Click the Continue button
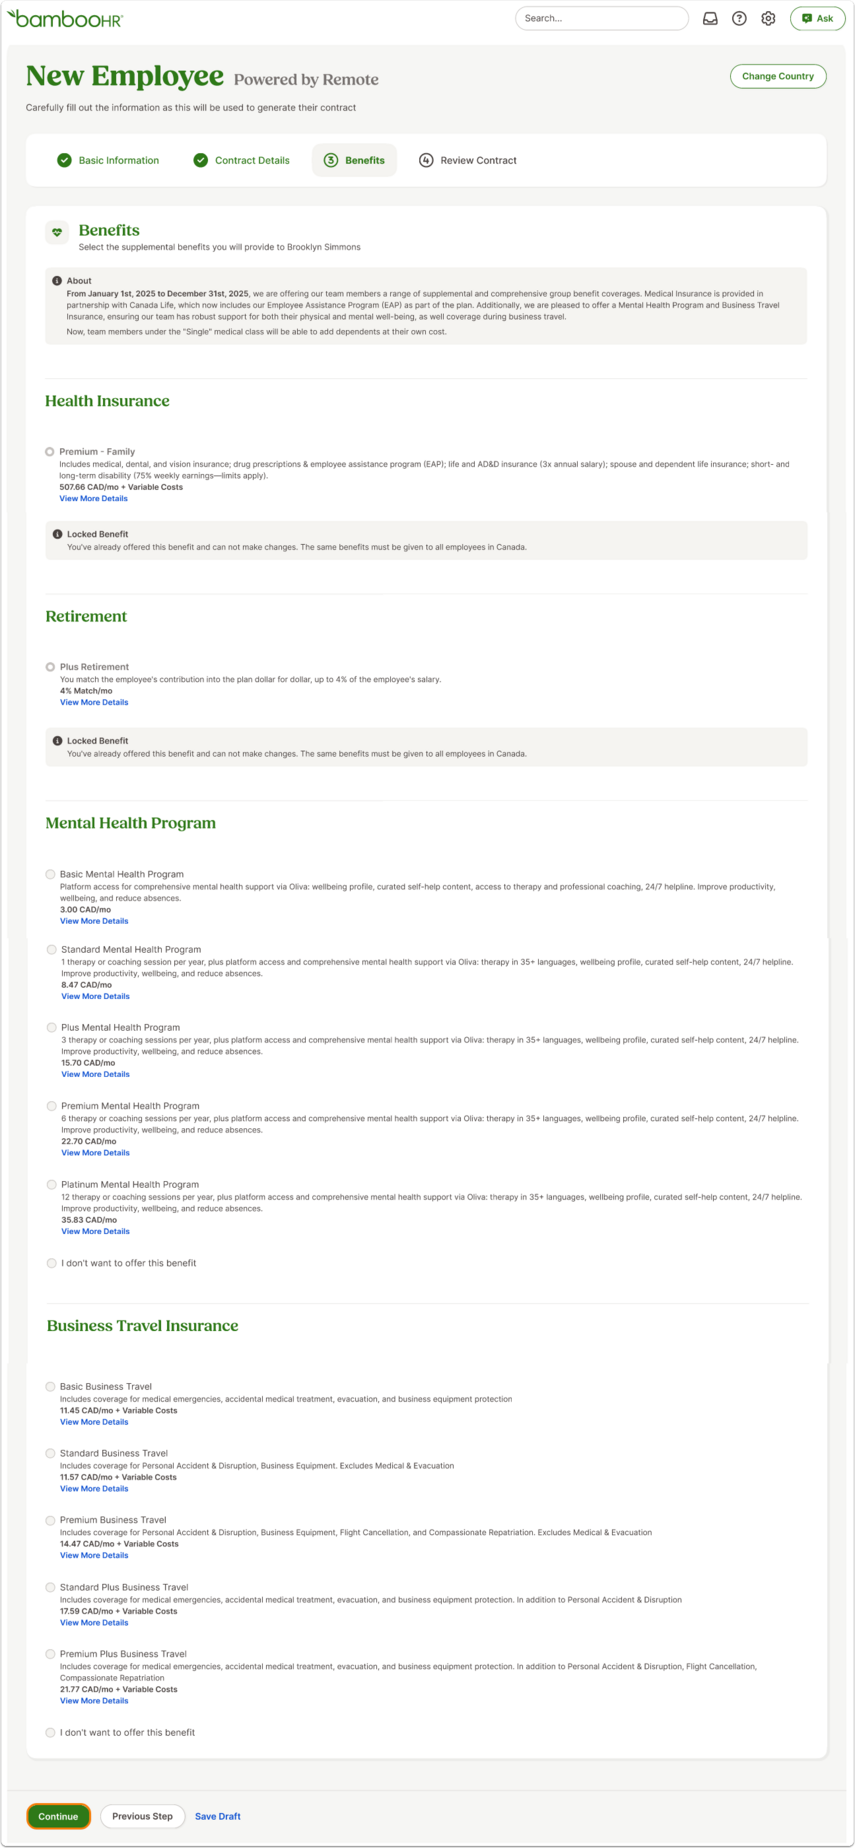 click(58, 1816)
